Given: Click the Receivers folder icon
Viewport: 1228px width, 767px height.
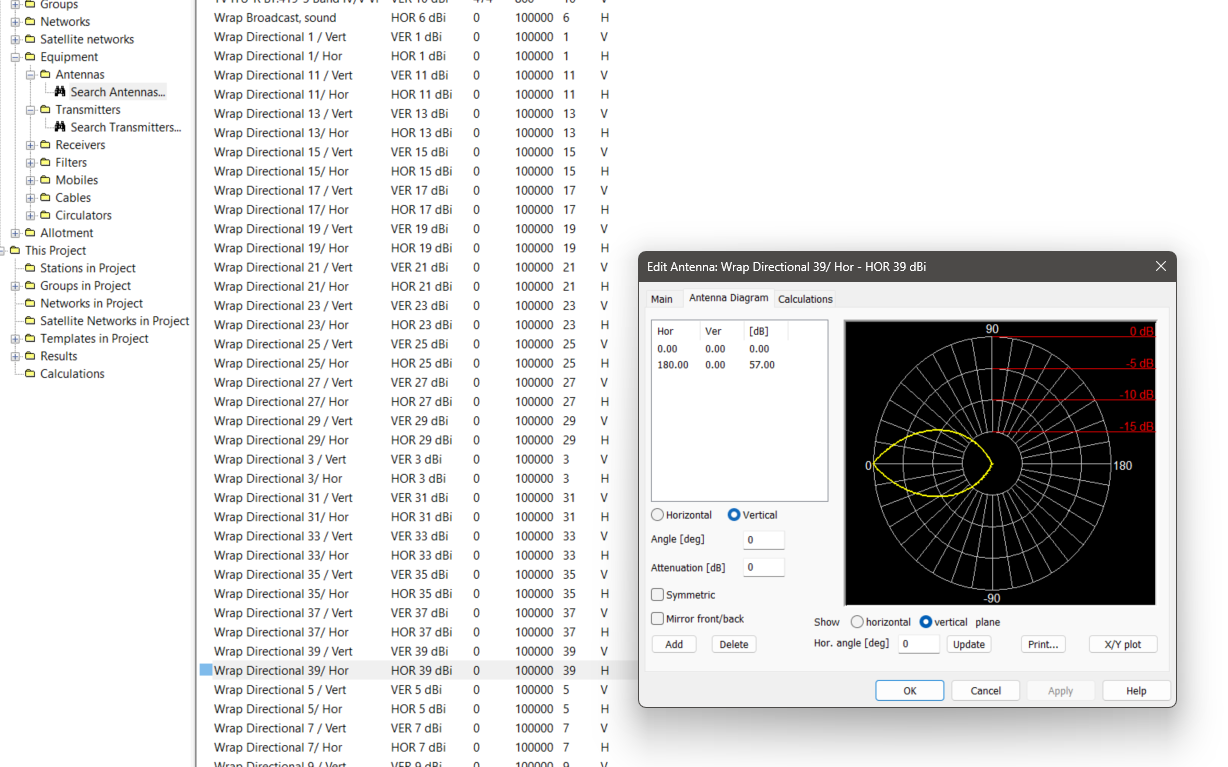Looking at the screenshot, I should [45, 145].
